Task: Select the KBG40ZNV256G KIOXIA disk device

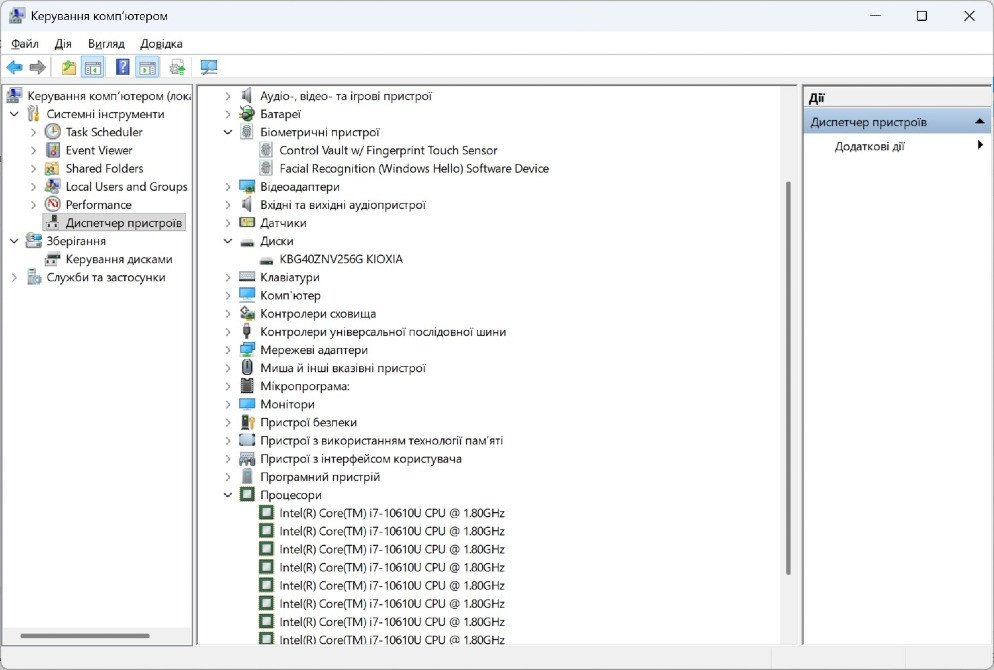Action: click(340, 259)
